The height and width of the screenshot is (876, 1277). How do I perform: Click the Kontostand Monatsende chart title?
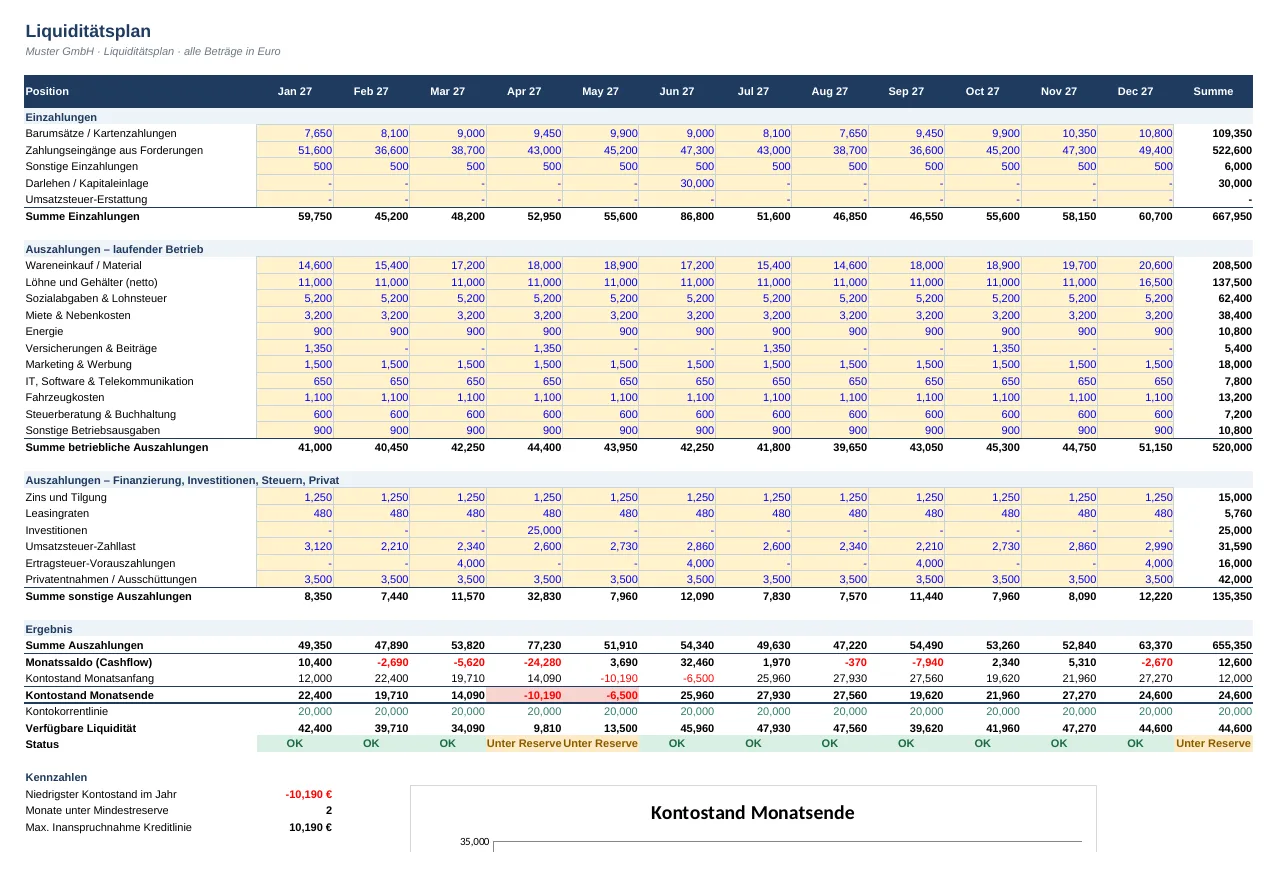pyautogui.click(x=752, y=812)
